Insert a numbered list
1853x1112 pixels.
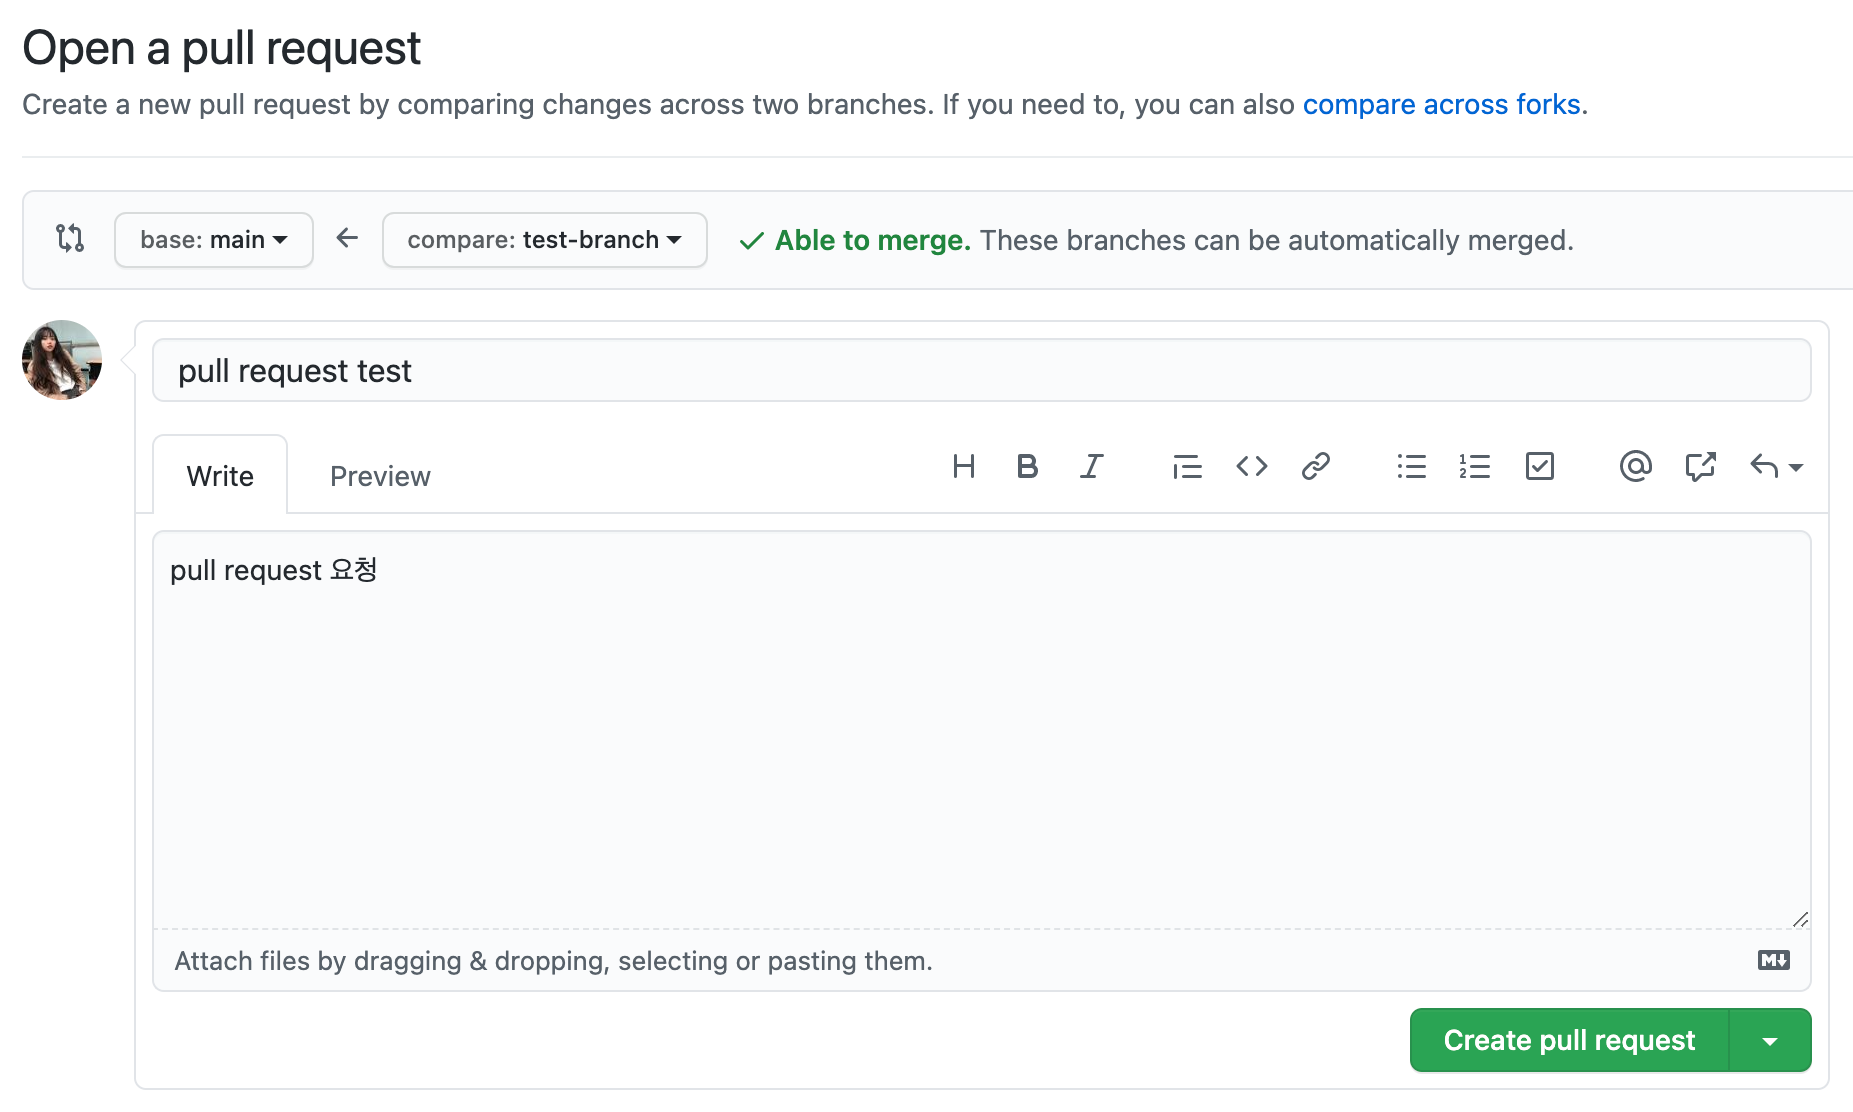tap(1475, 466)
